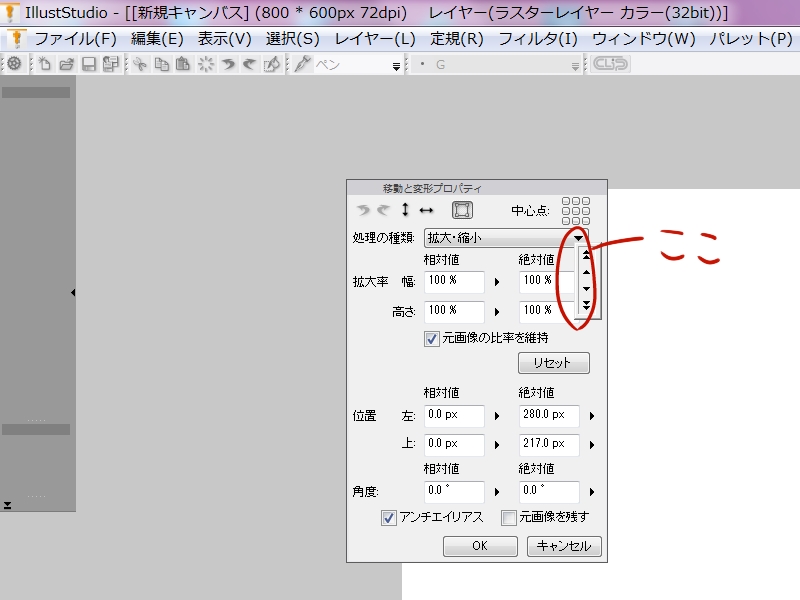
Task: Click the キャンセル button
Action: click(x=564, y=546)
